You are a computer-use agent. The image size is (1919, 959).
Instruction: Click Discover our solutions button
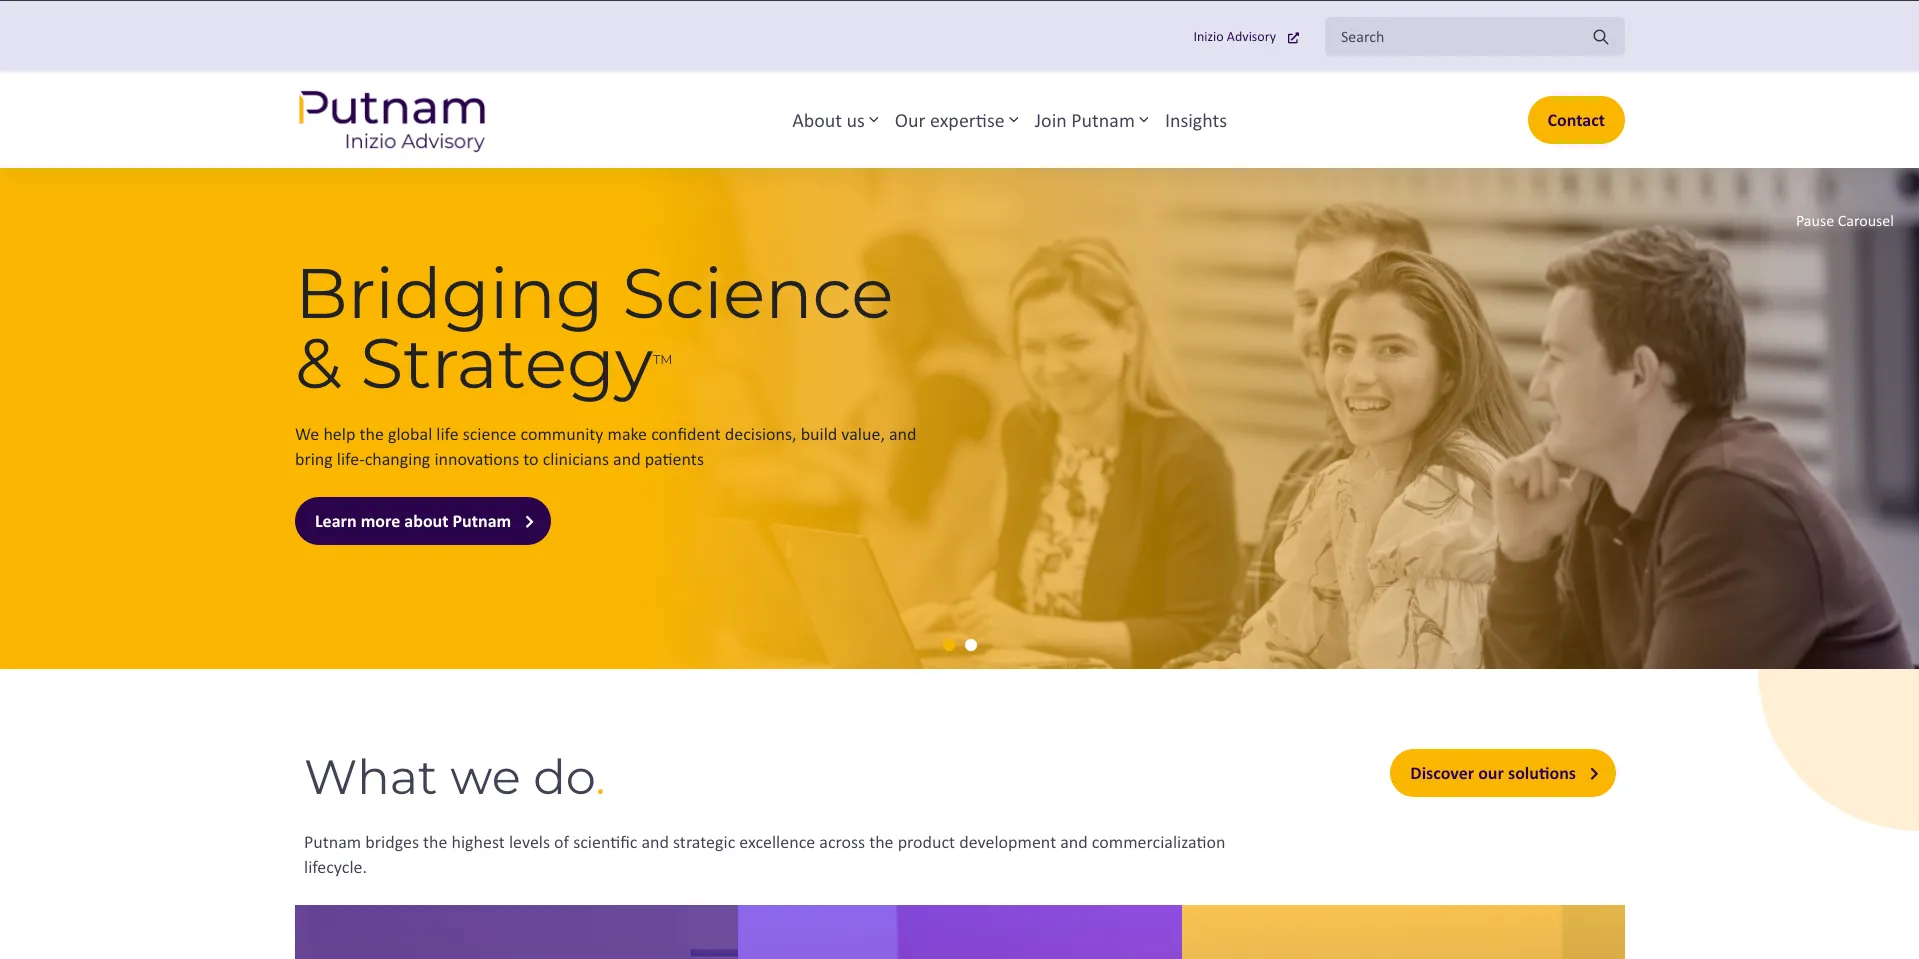1502,773
